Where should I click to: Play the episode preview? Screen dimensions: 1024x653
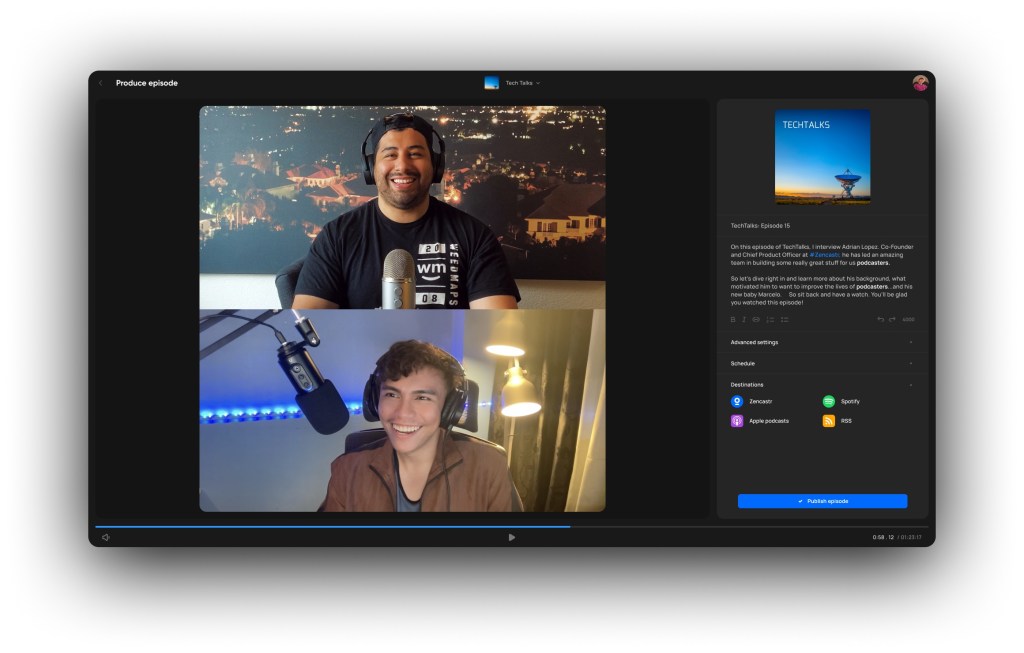511,537
